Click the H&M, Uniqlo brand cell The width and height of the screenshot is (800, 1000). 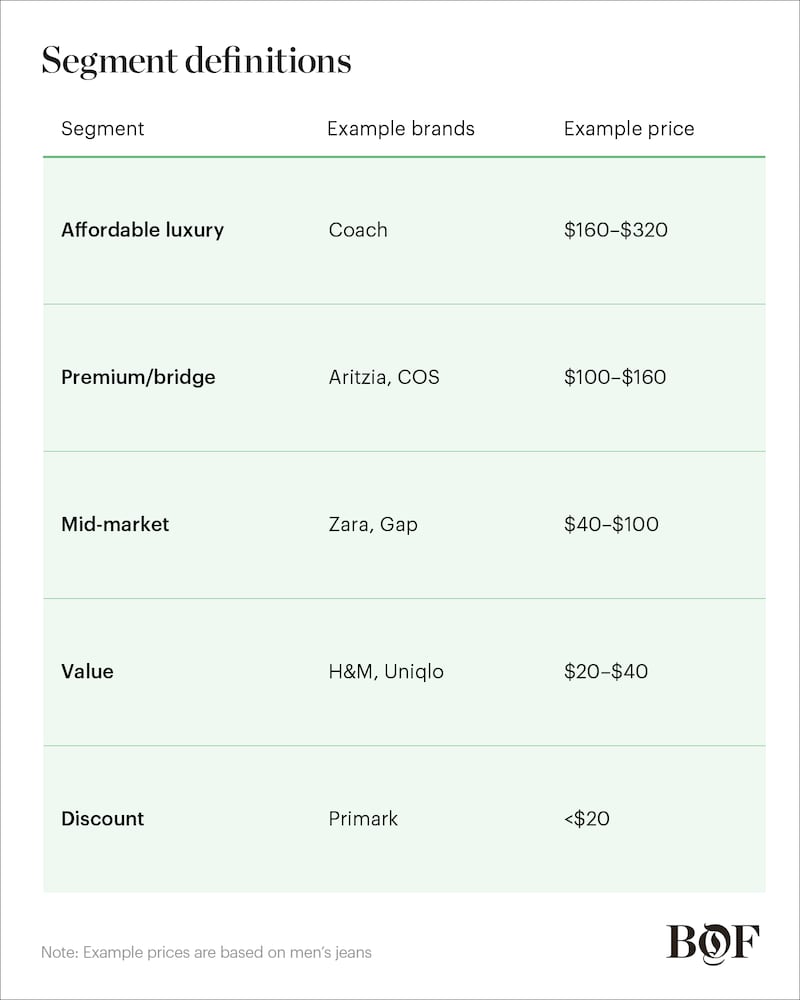coord(385,671)
